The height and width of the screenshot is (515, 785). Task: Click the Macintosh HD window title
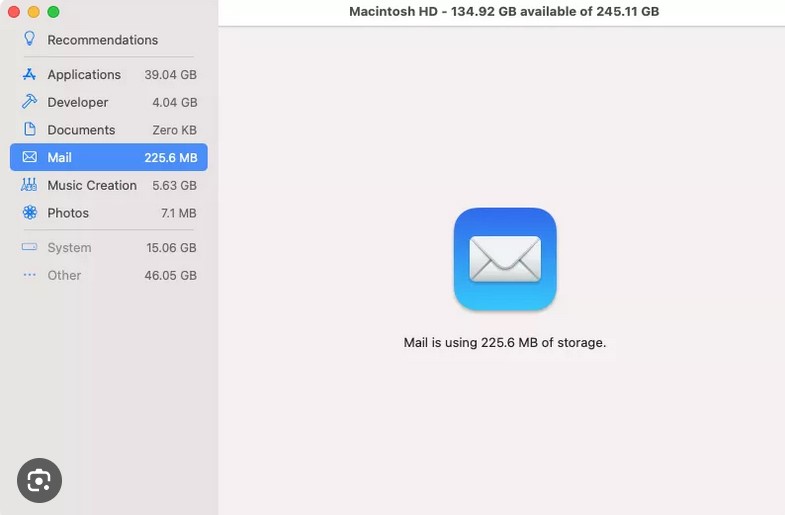point(504,12)
